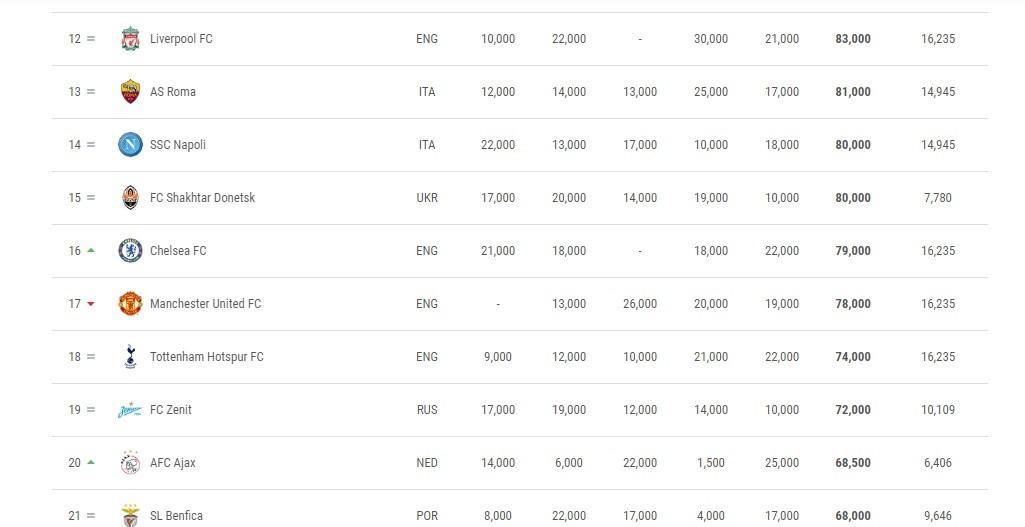Open the Chelsea FC badge icon

point(130,250)
